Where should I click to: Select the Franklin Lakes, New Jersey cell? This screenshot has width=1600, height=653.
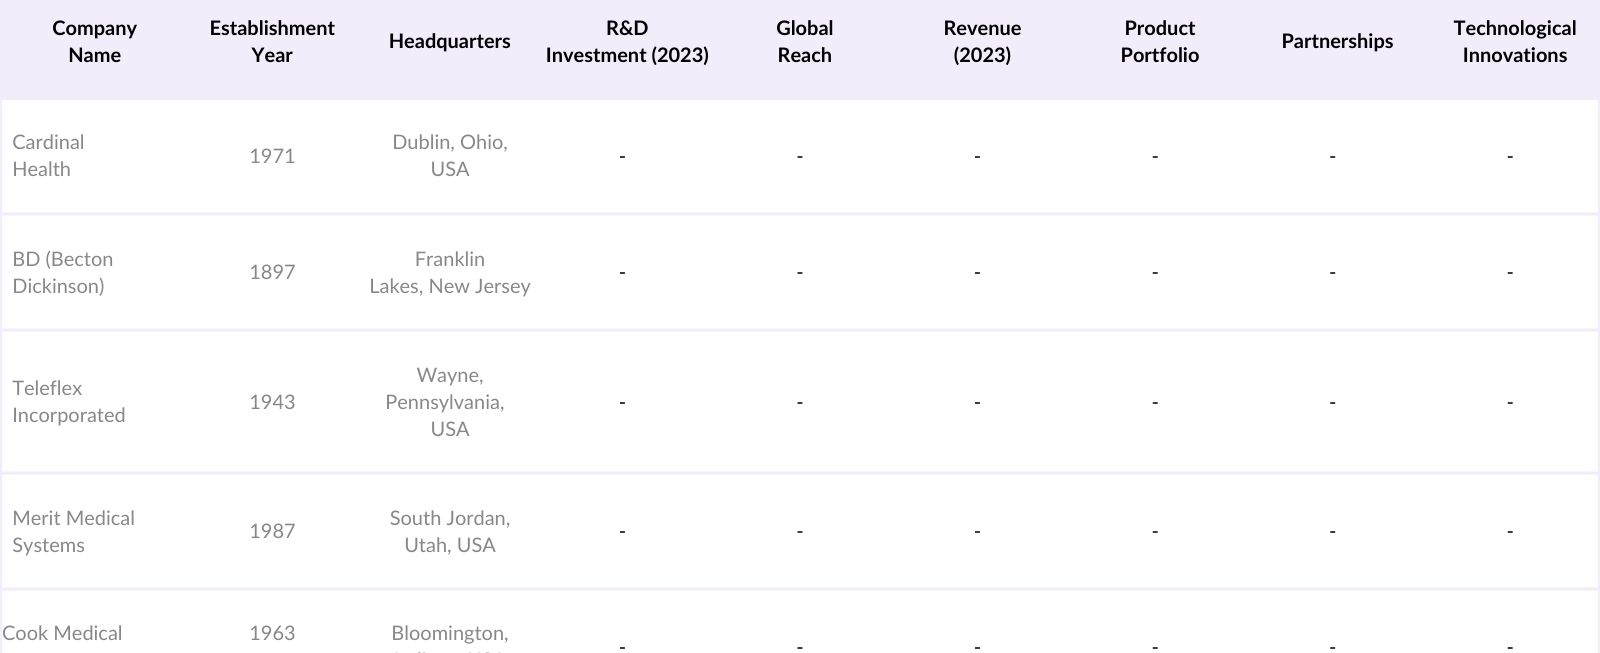tap(450, 272)
